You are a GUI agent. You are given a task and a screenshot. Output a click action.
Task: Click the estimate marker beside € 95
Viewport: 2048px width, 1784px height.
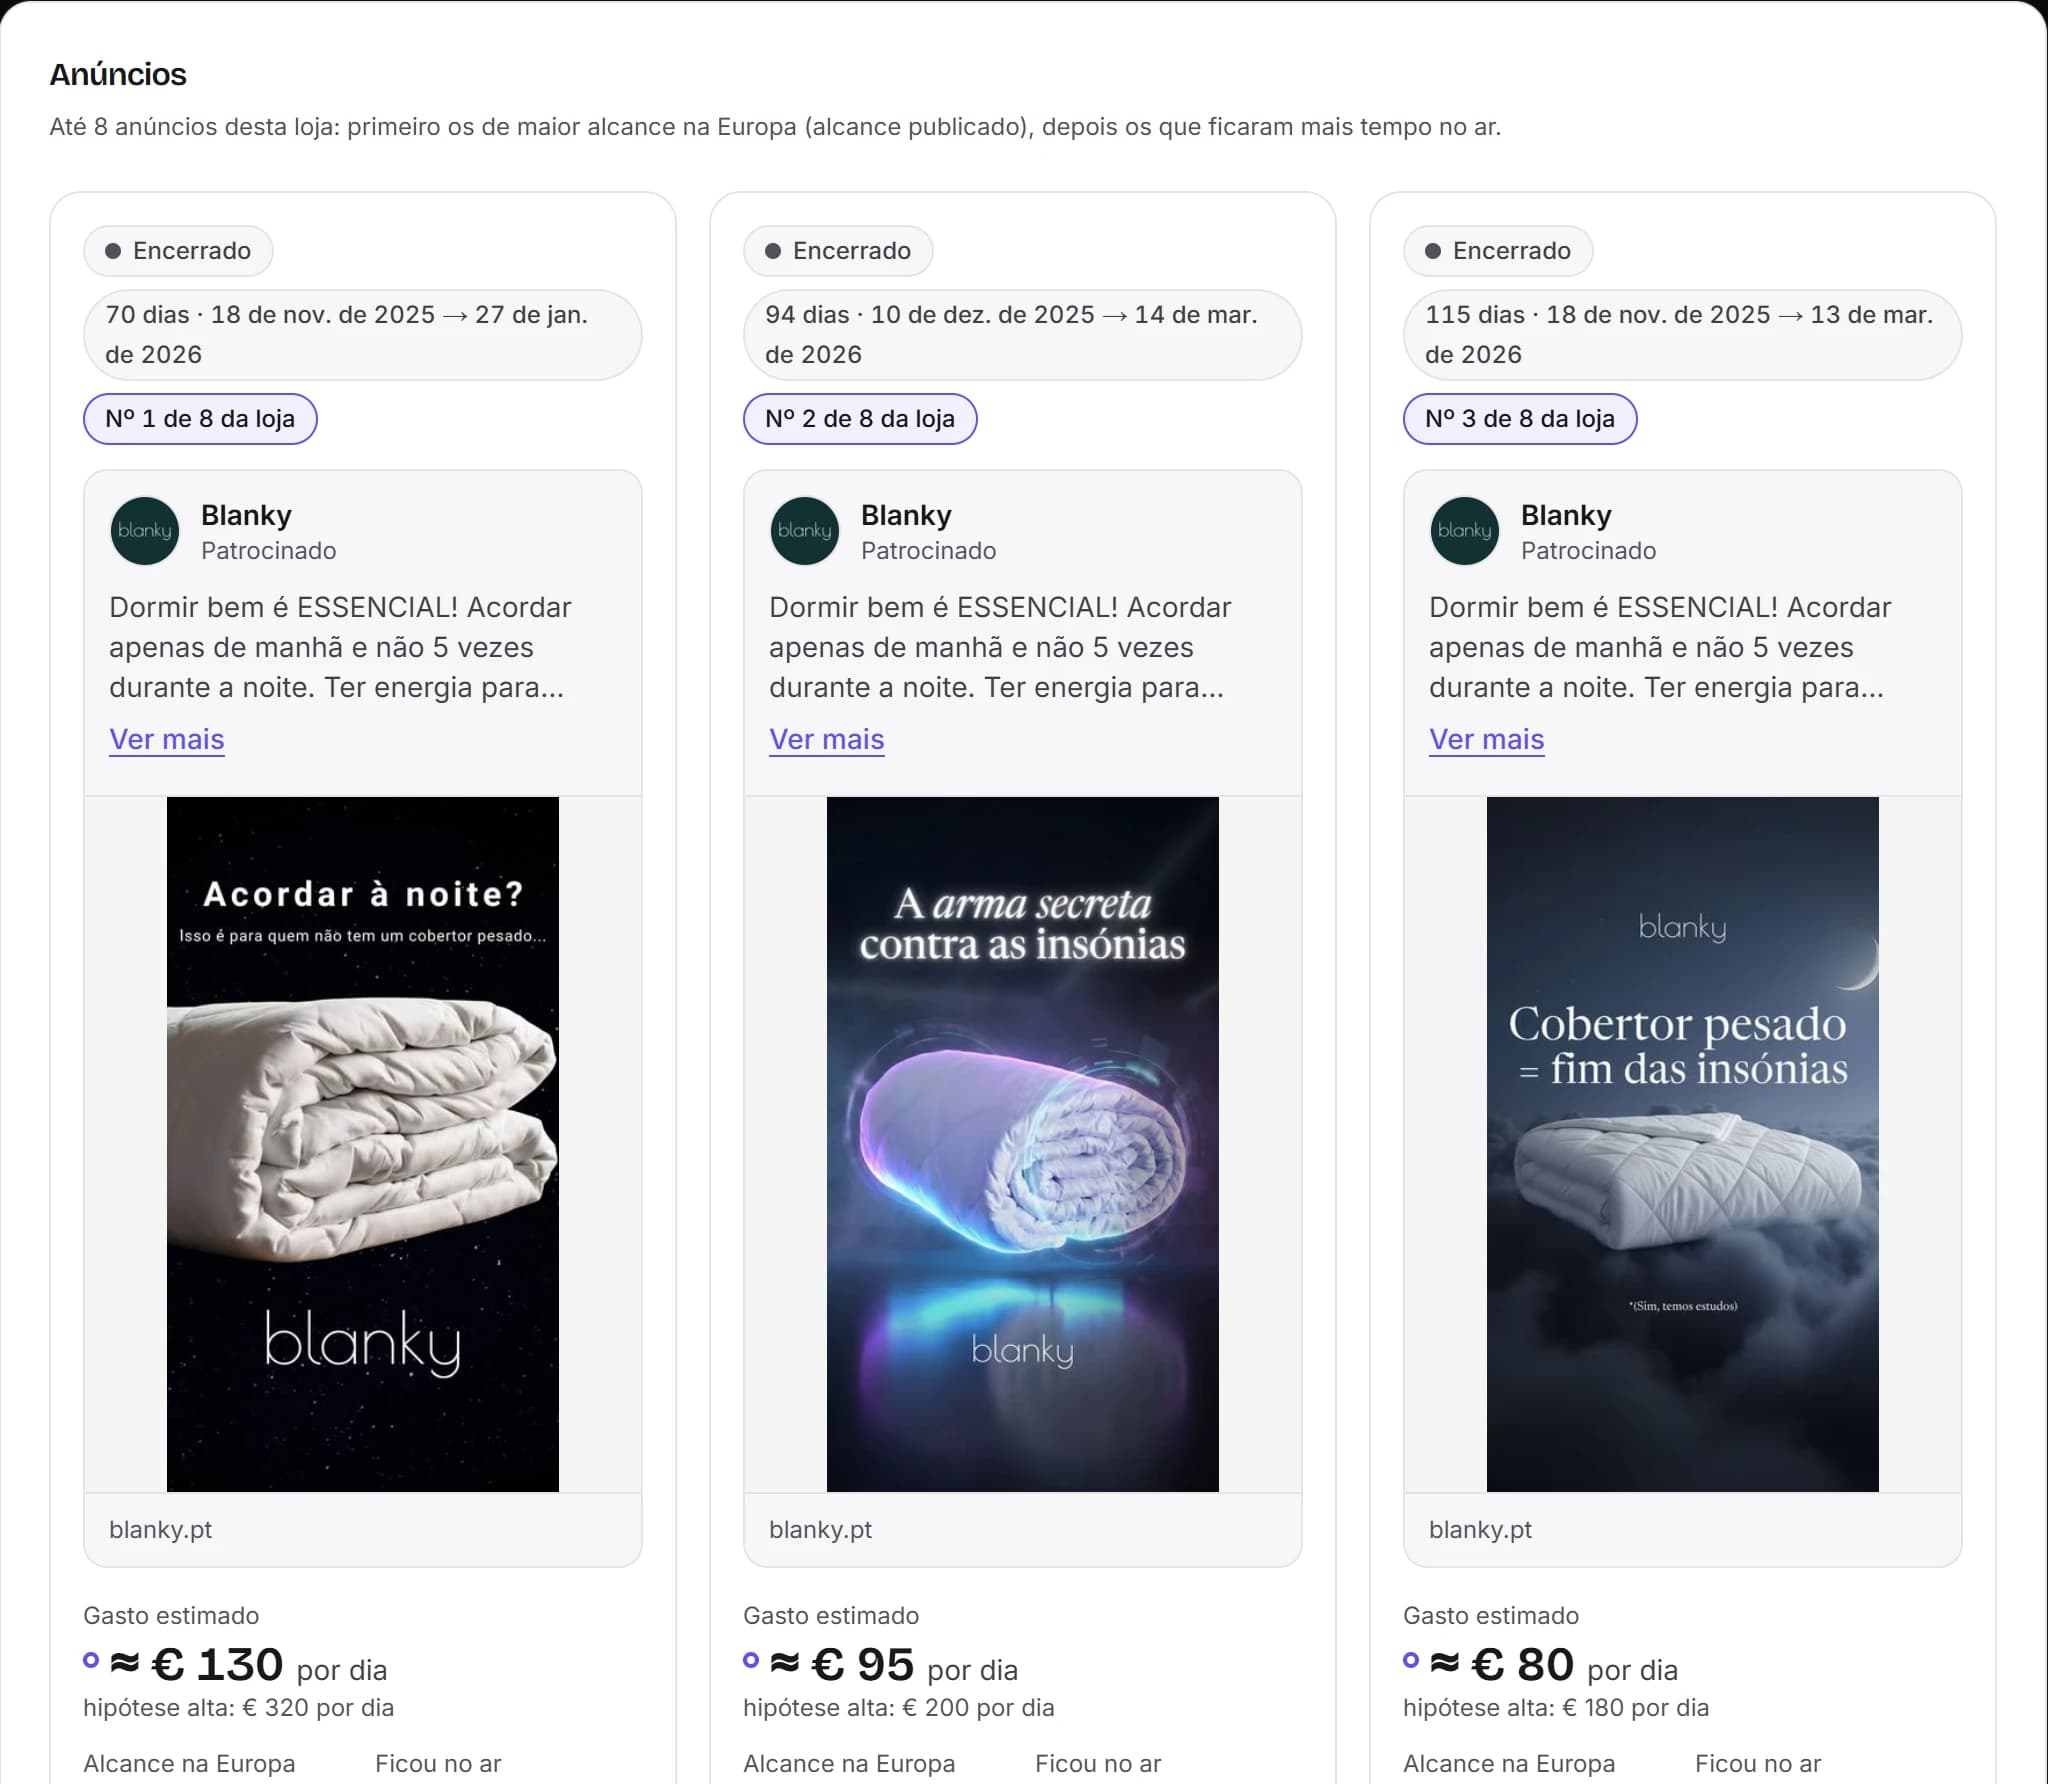751,1660
